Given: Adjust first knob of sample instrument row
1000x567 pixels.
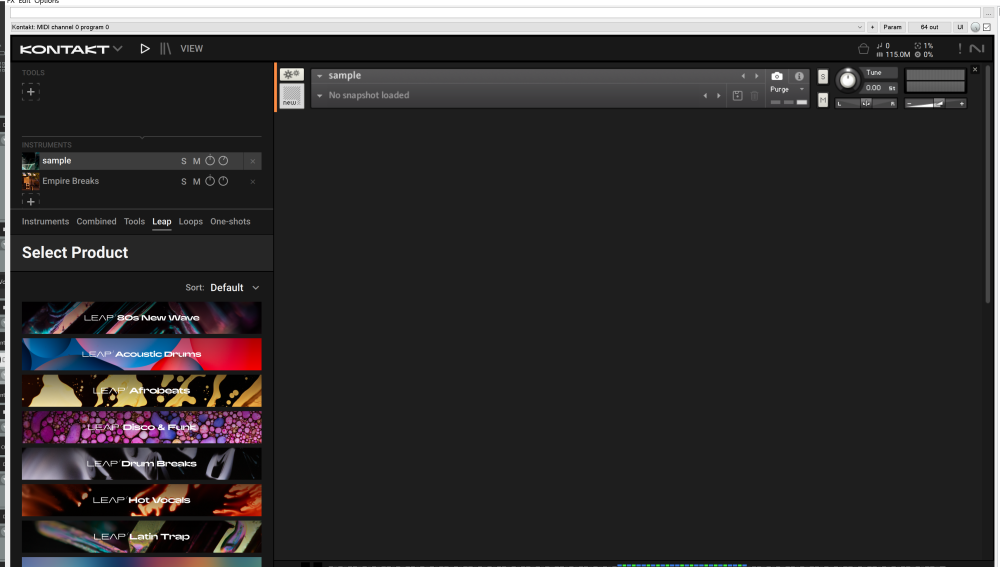Looking at the screenshot, I should point(210,161).
